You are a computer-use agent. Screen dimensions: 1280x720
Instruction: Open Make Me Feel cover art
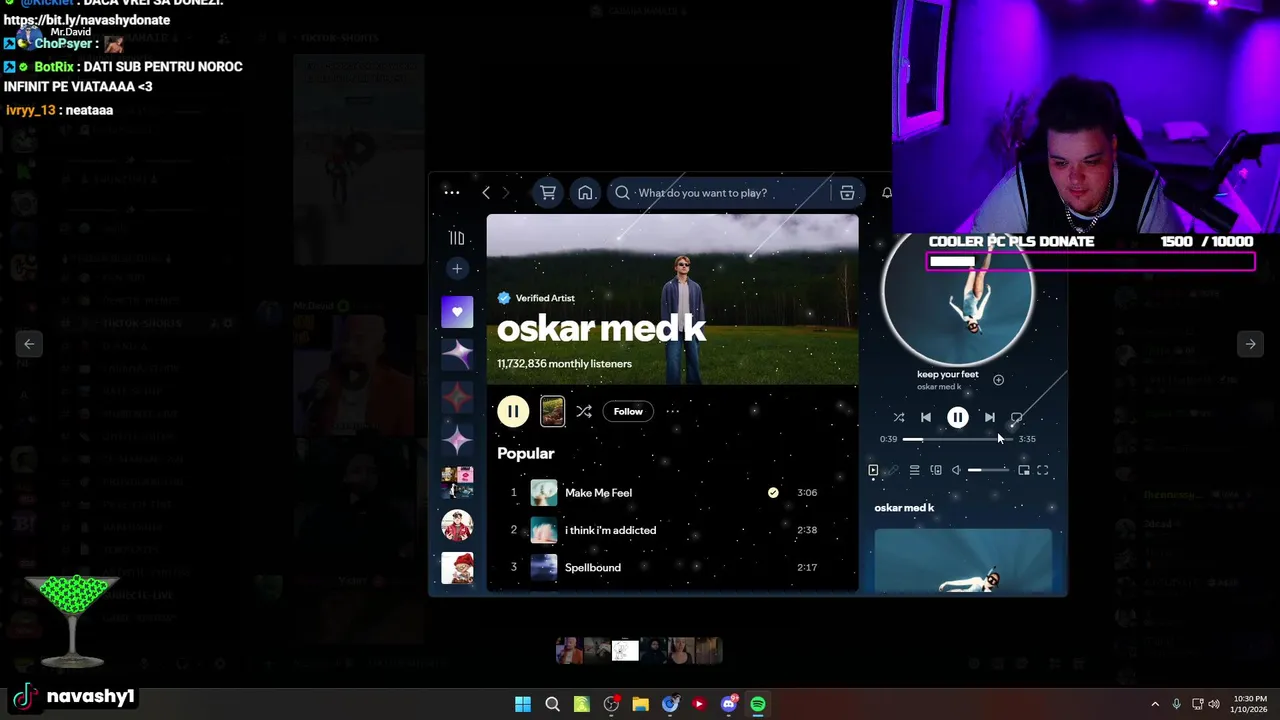pyautogui.click(x=544, y=493)
